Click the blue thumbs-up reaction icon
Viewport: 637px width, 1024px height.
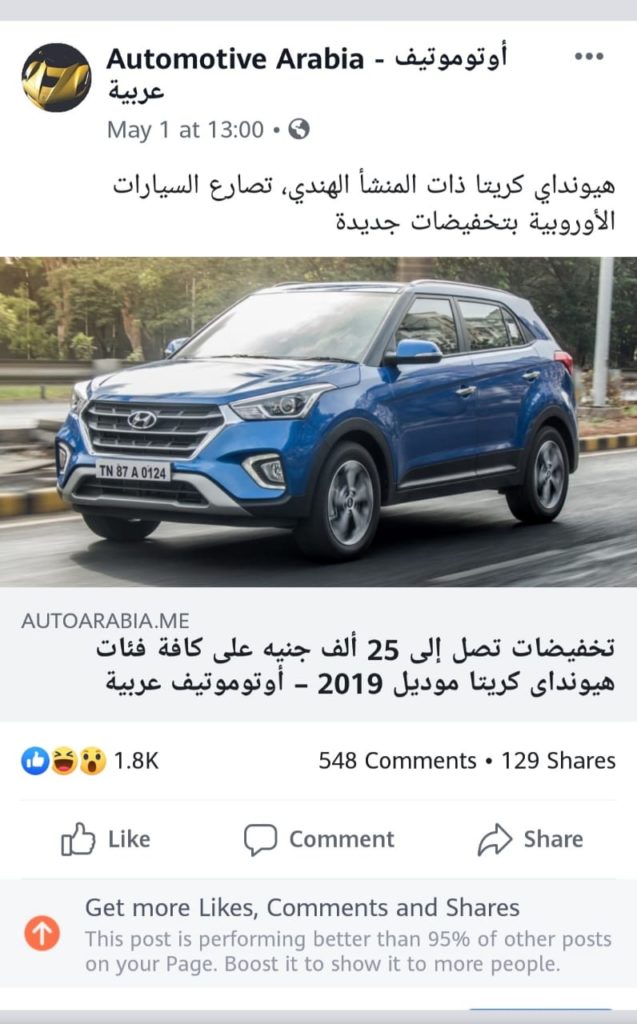[35, 761]
